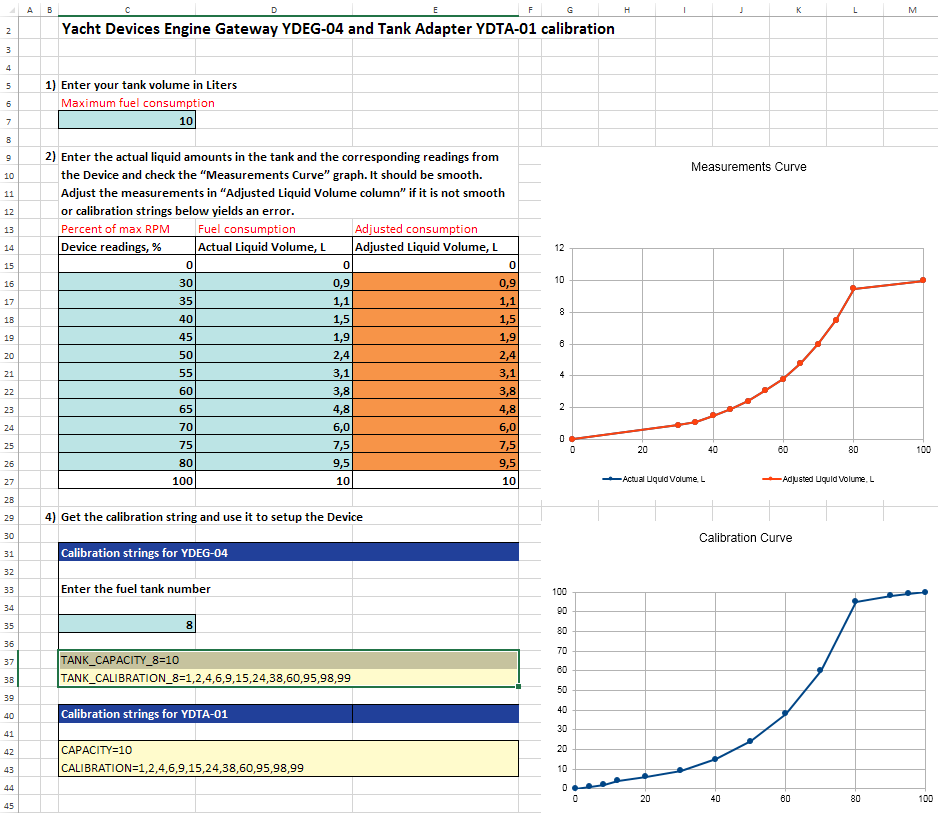
Task: Select column G header
Action: pyautogui.click(x=570, y=10)
